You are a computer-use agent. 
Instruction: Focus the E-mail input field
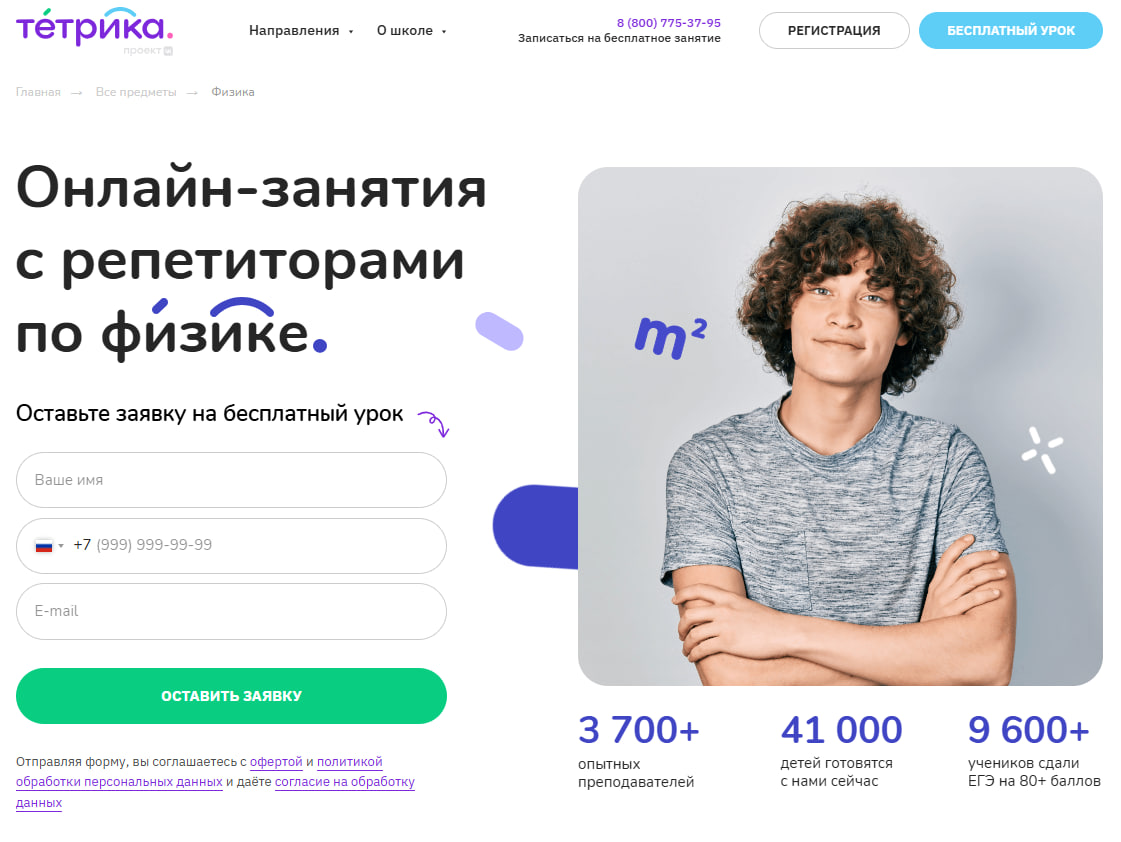click(x=231, y=612)
